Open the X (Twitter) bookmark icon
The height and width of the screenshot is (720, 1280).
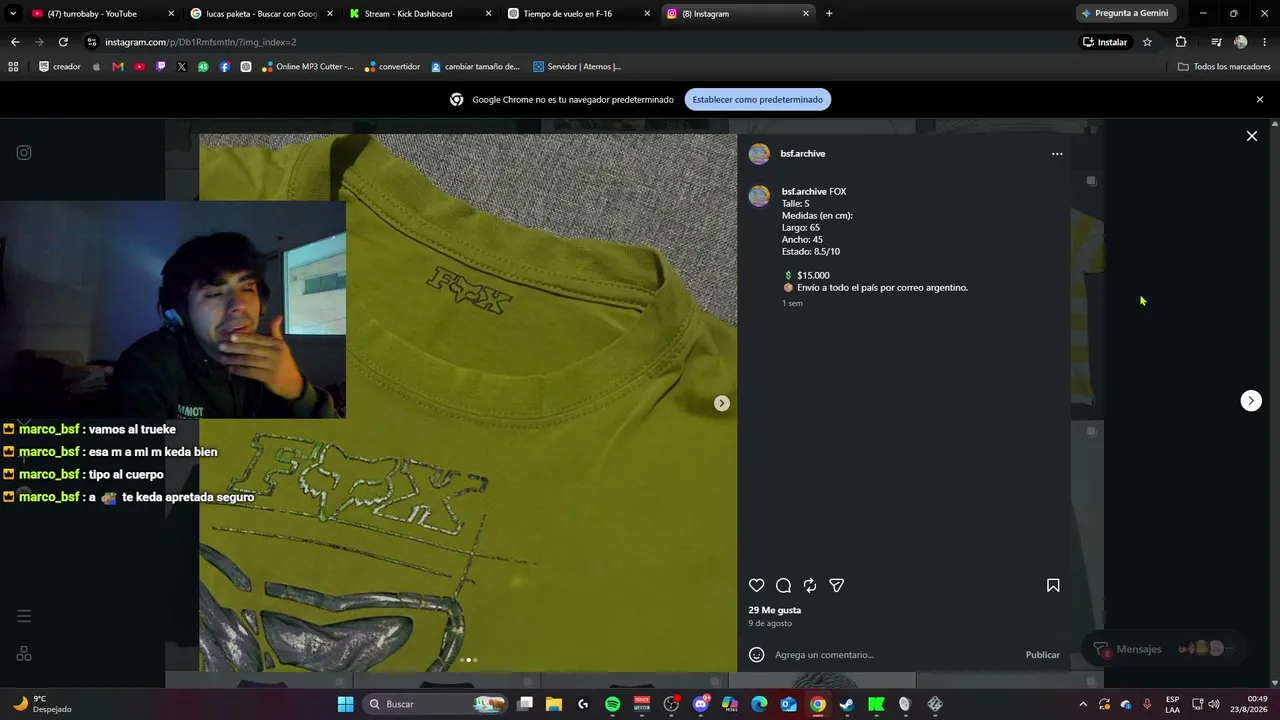point(181,67)
